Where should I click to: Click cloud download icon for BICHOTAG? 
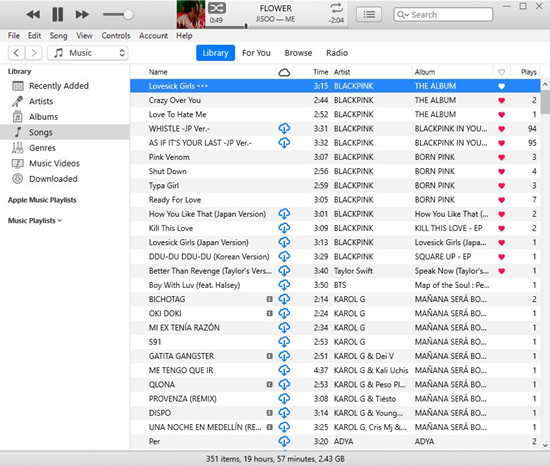(x=284, y=299)
